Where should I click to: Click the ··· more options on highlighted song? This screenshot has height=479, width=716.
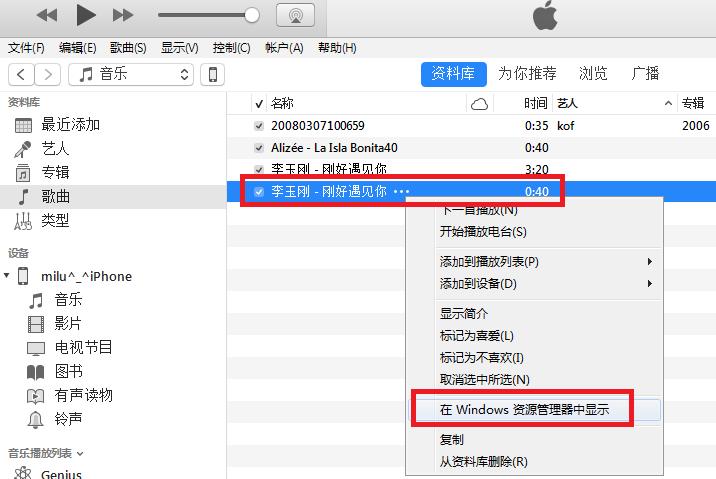click(401, 192)
